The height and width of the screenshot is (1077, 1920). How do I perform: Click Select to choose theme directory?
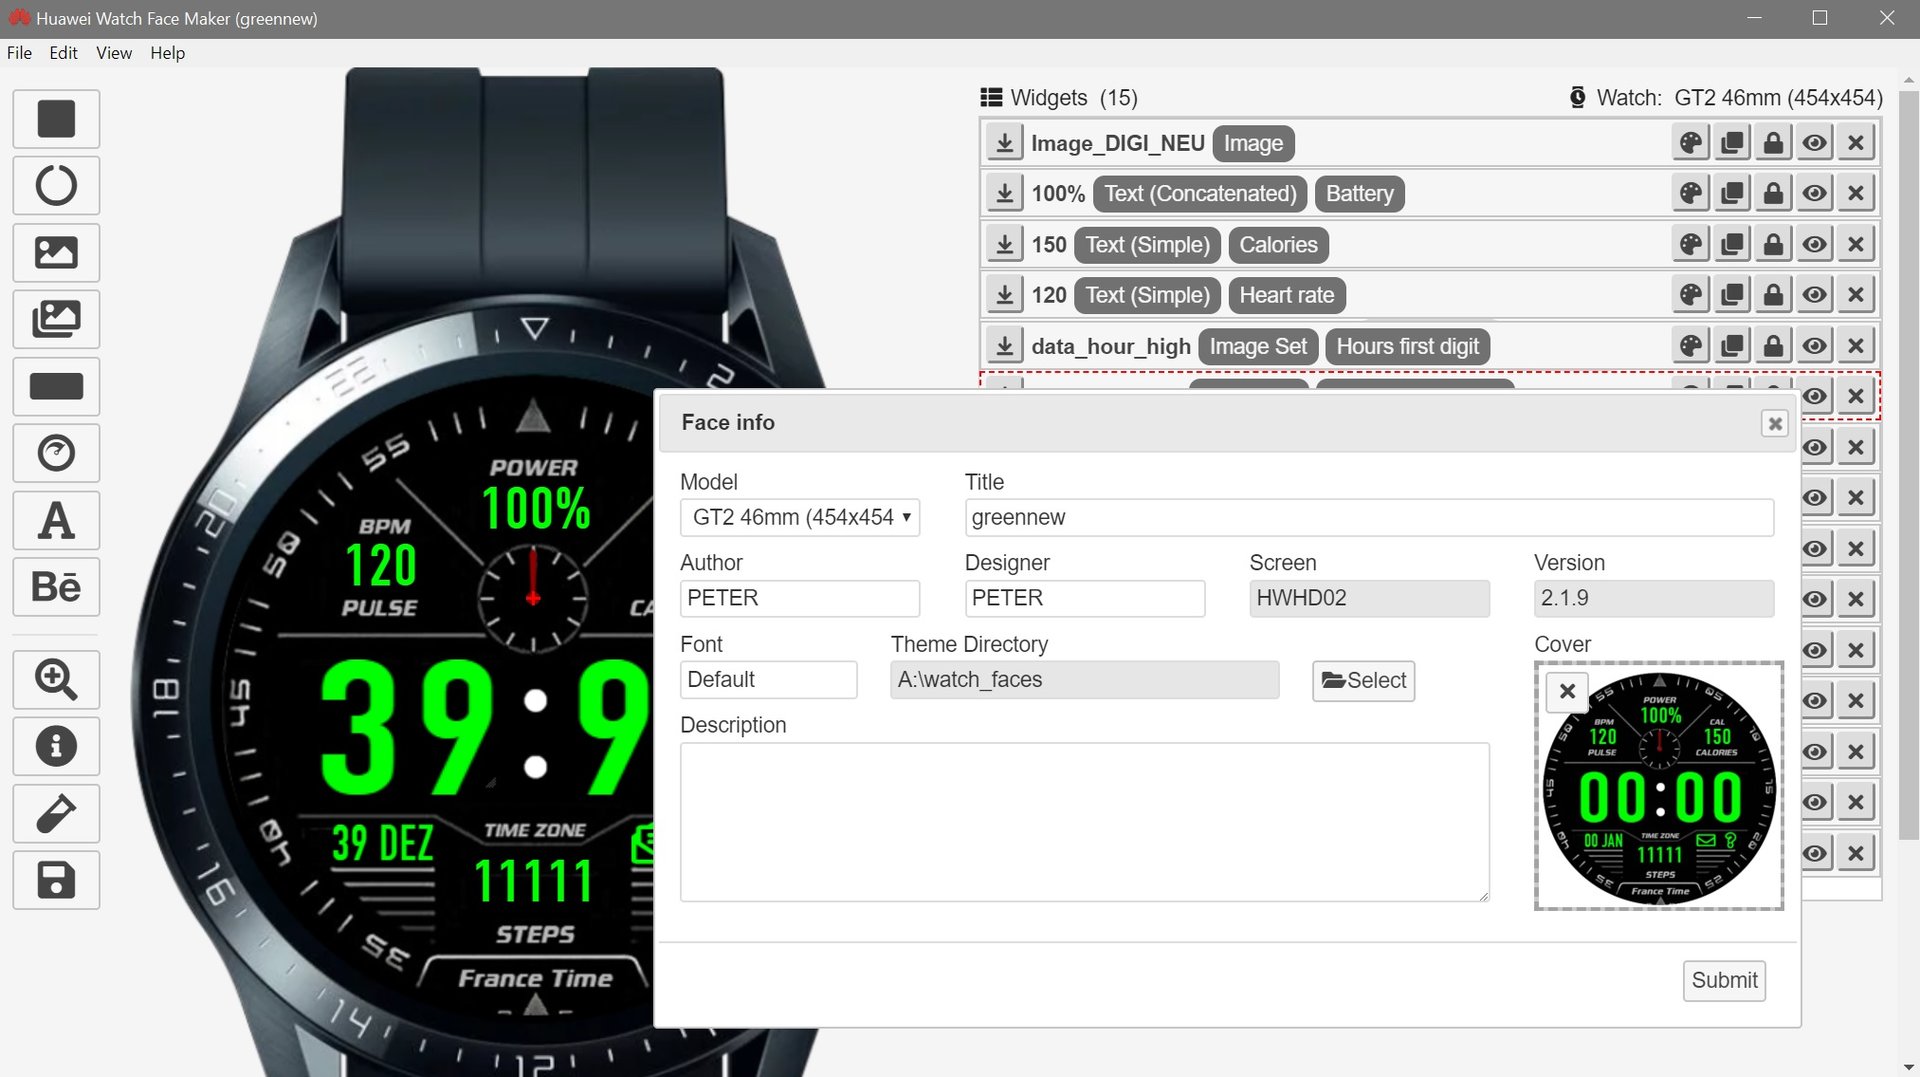pyautogui.click(x=1363, y=680)
